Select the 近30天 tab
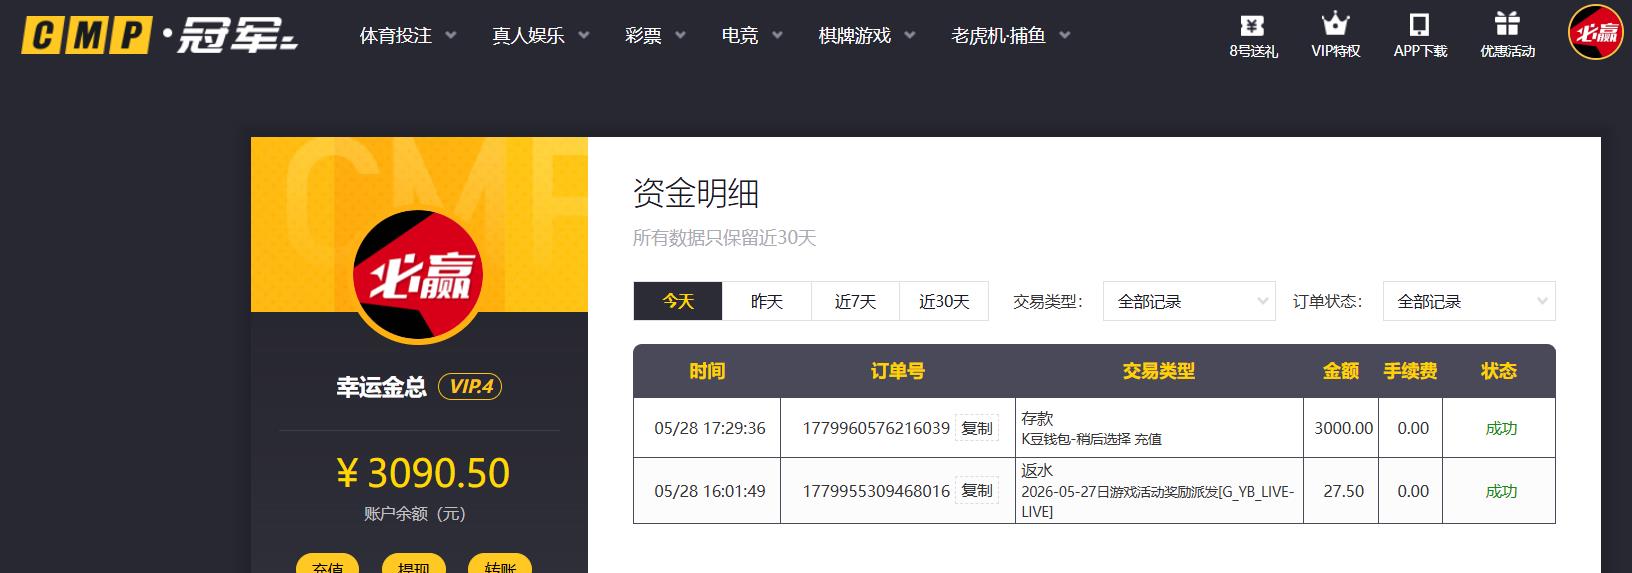Screen dimensions: 1632x573 coord(944,301)
